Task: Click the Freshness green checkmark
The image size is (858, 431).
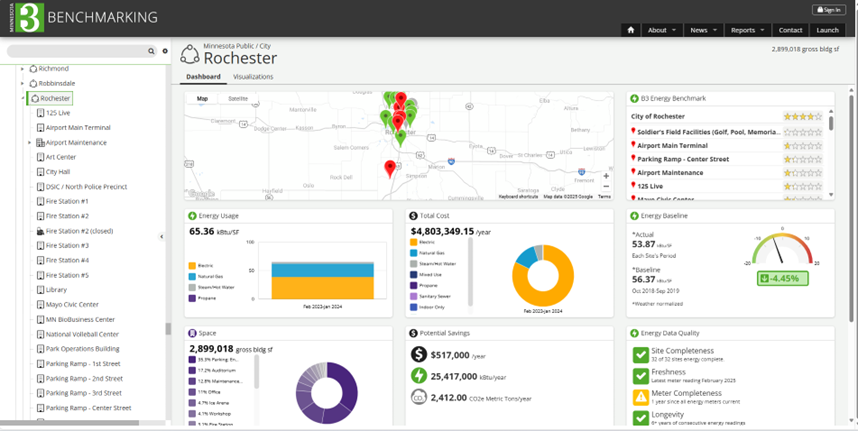Action: pos(641,377)
